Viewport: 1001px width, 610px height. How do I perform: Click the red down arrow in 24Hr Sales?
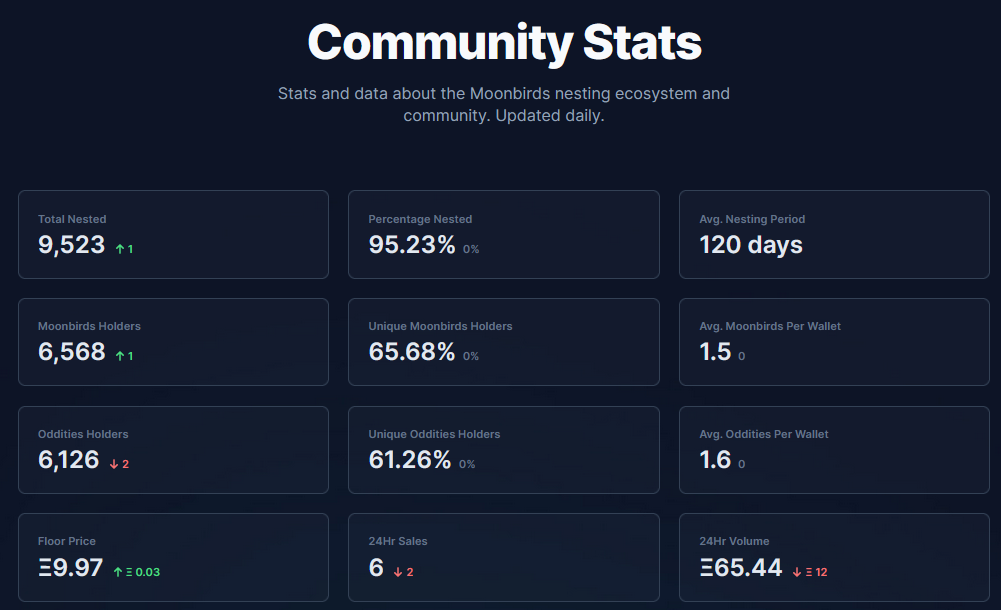click(398, 572)
